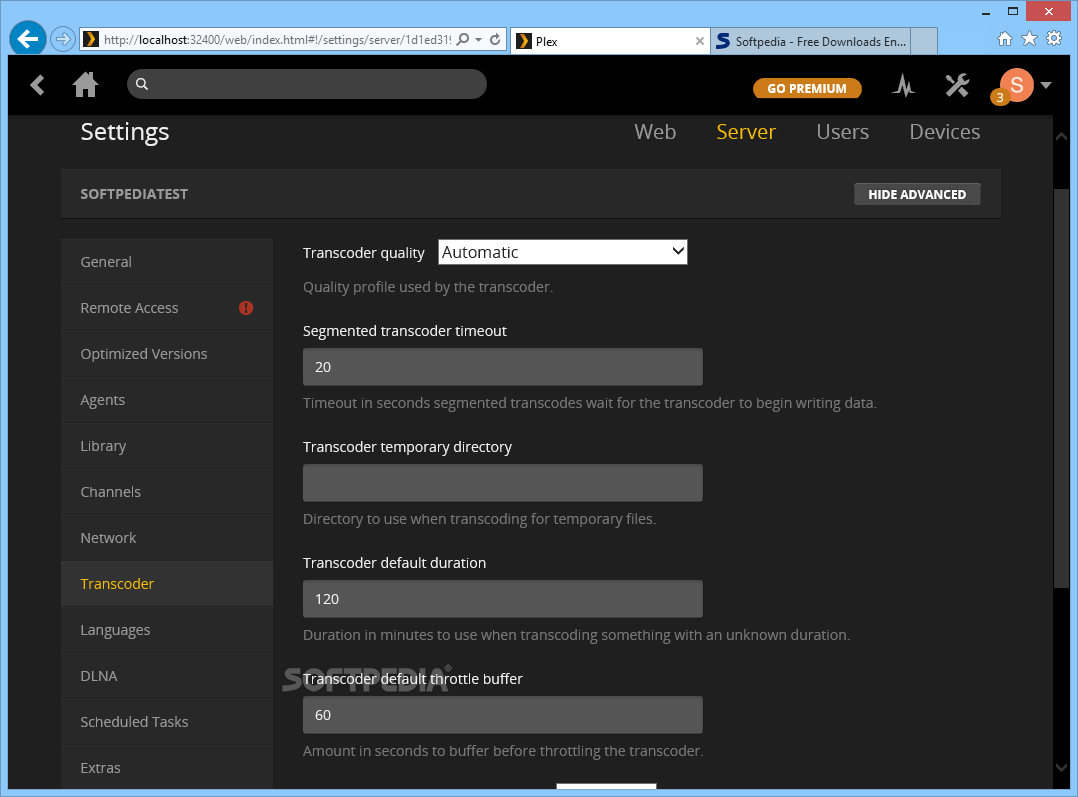Select Transcoder in the sidebar
This screenshot has width=1078, height=797.
tap(167, 584)
